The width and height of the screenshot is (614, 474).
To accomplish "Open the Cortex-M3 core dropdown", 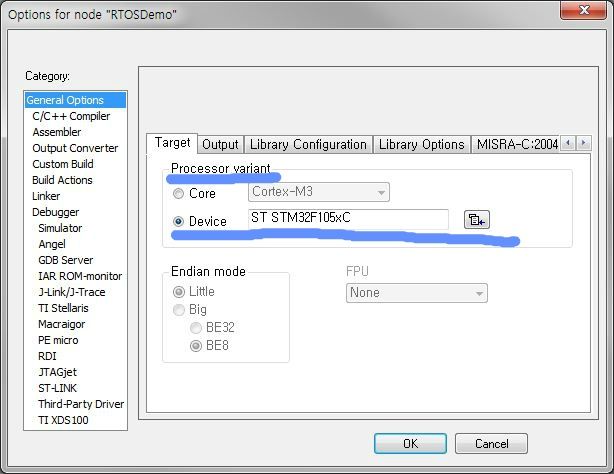I will click(319, 192).
